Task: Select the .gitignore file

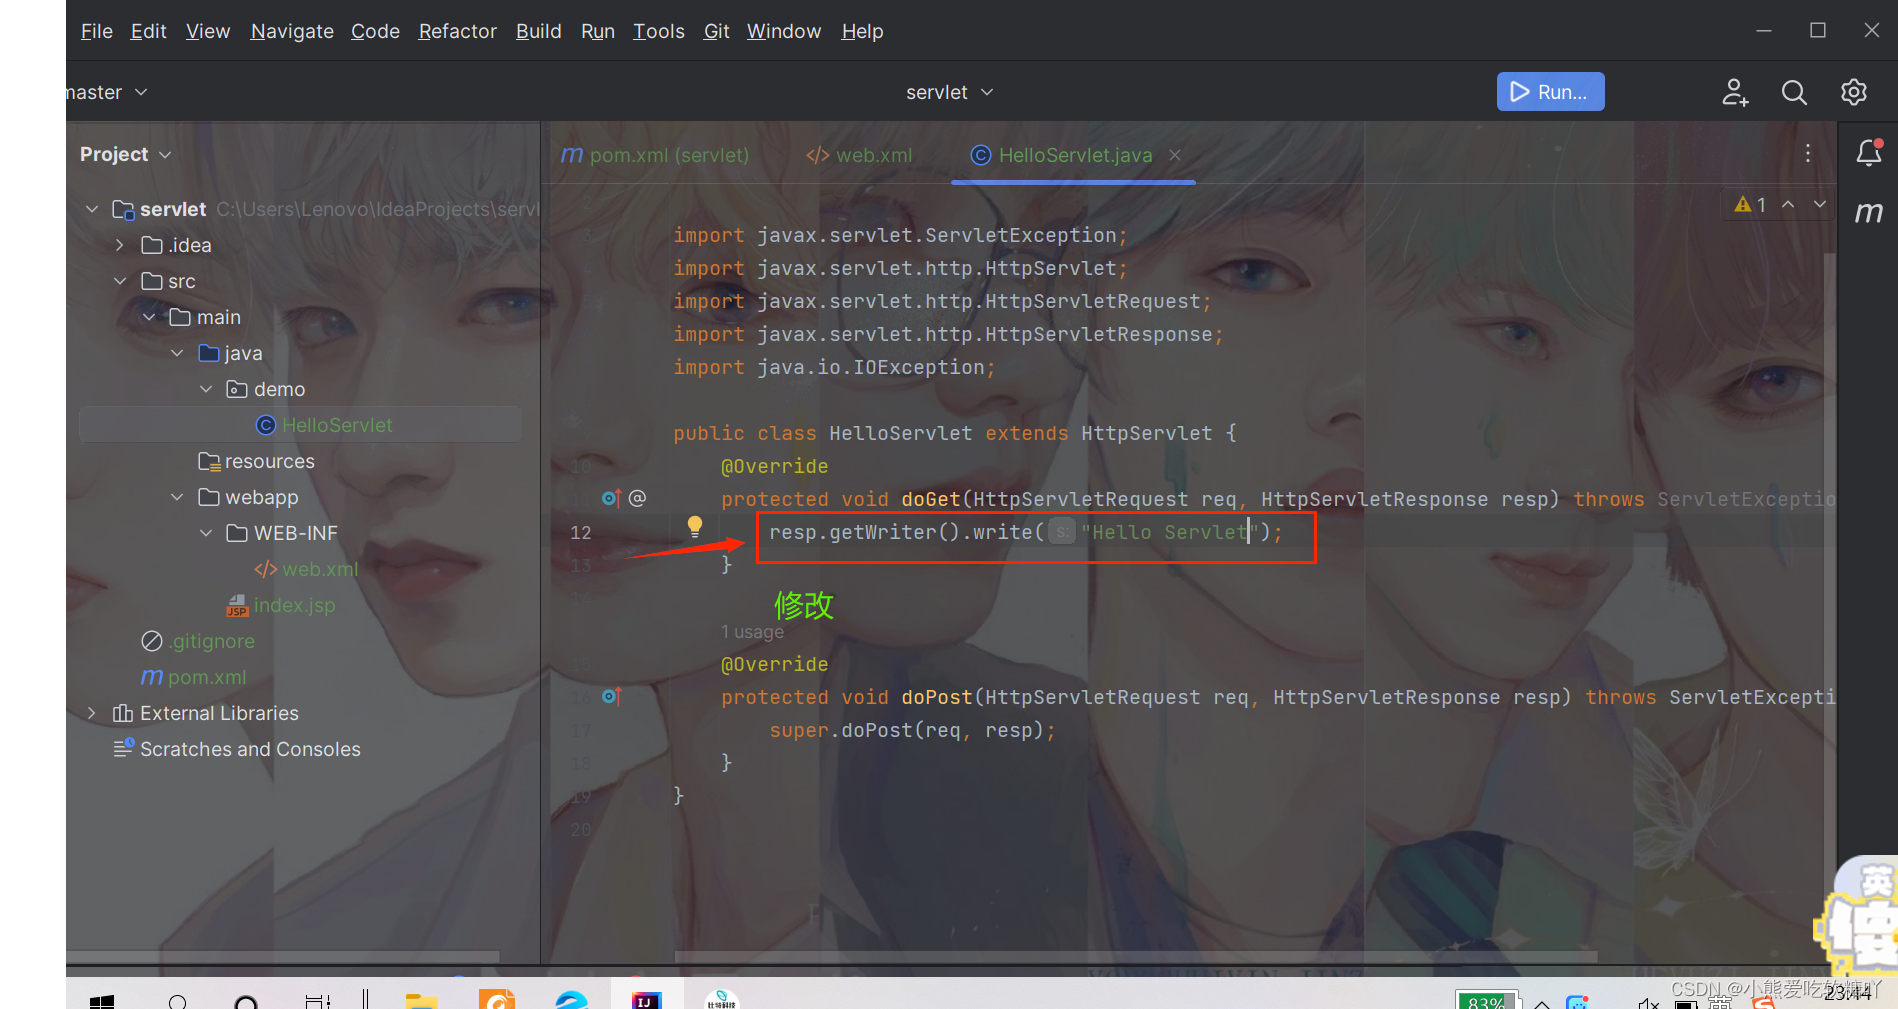Action: [198, 641]
